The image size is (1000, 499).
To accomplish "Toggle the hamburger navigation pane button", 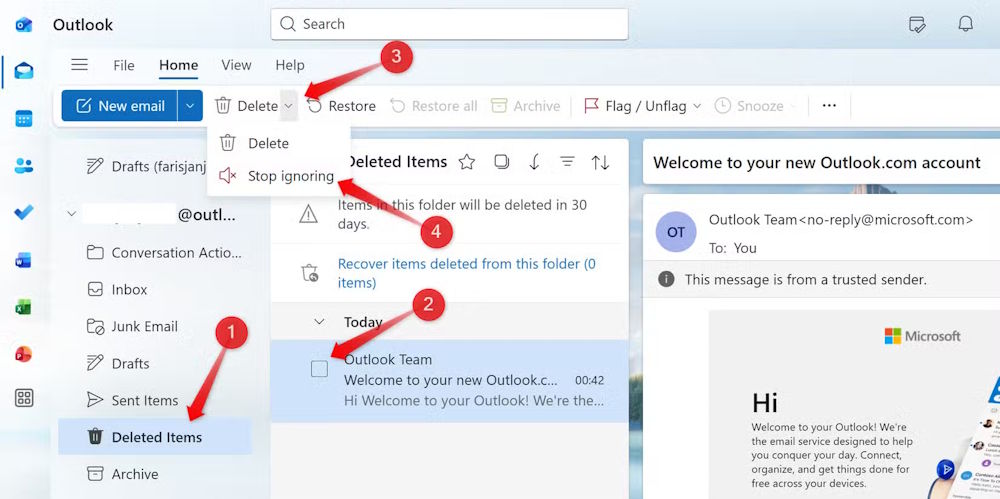I will (80, 65).
